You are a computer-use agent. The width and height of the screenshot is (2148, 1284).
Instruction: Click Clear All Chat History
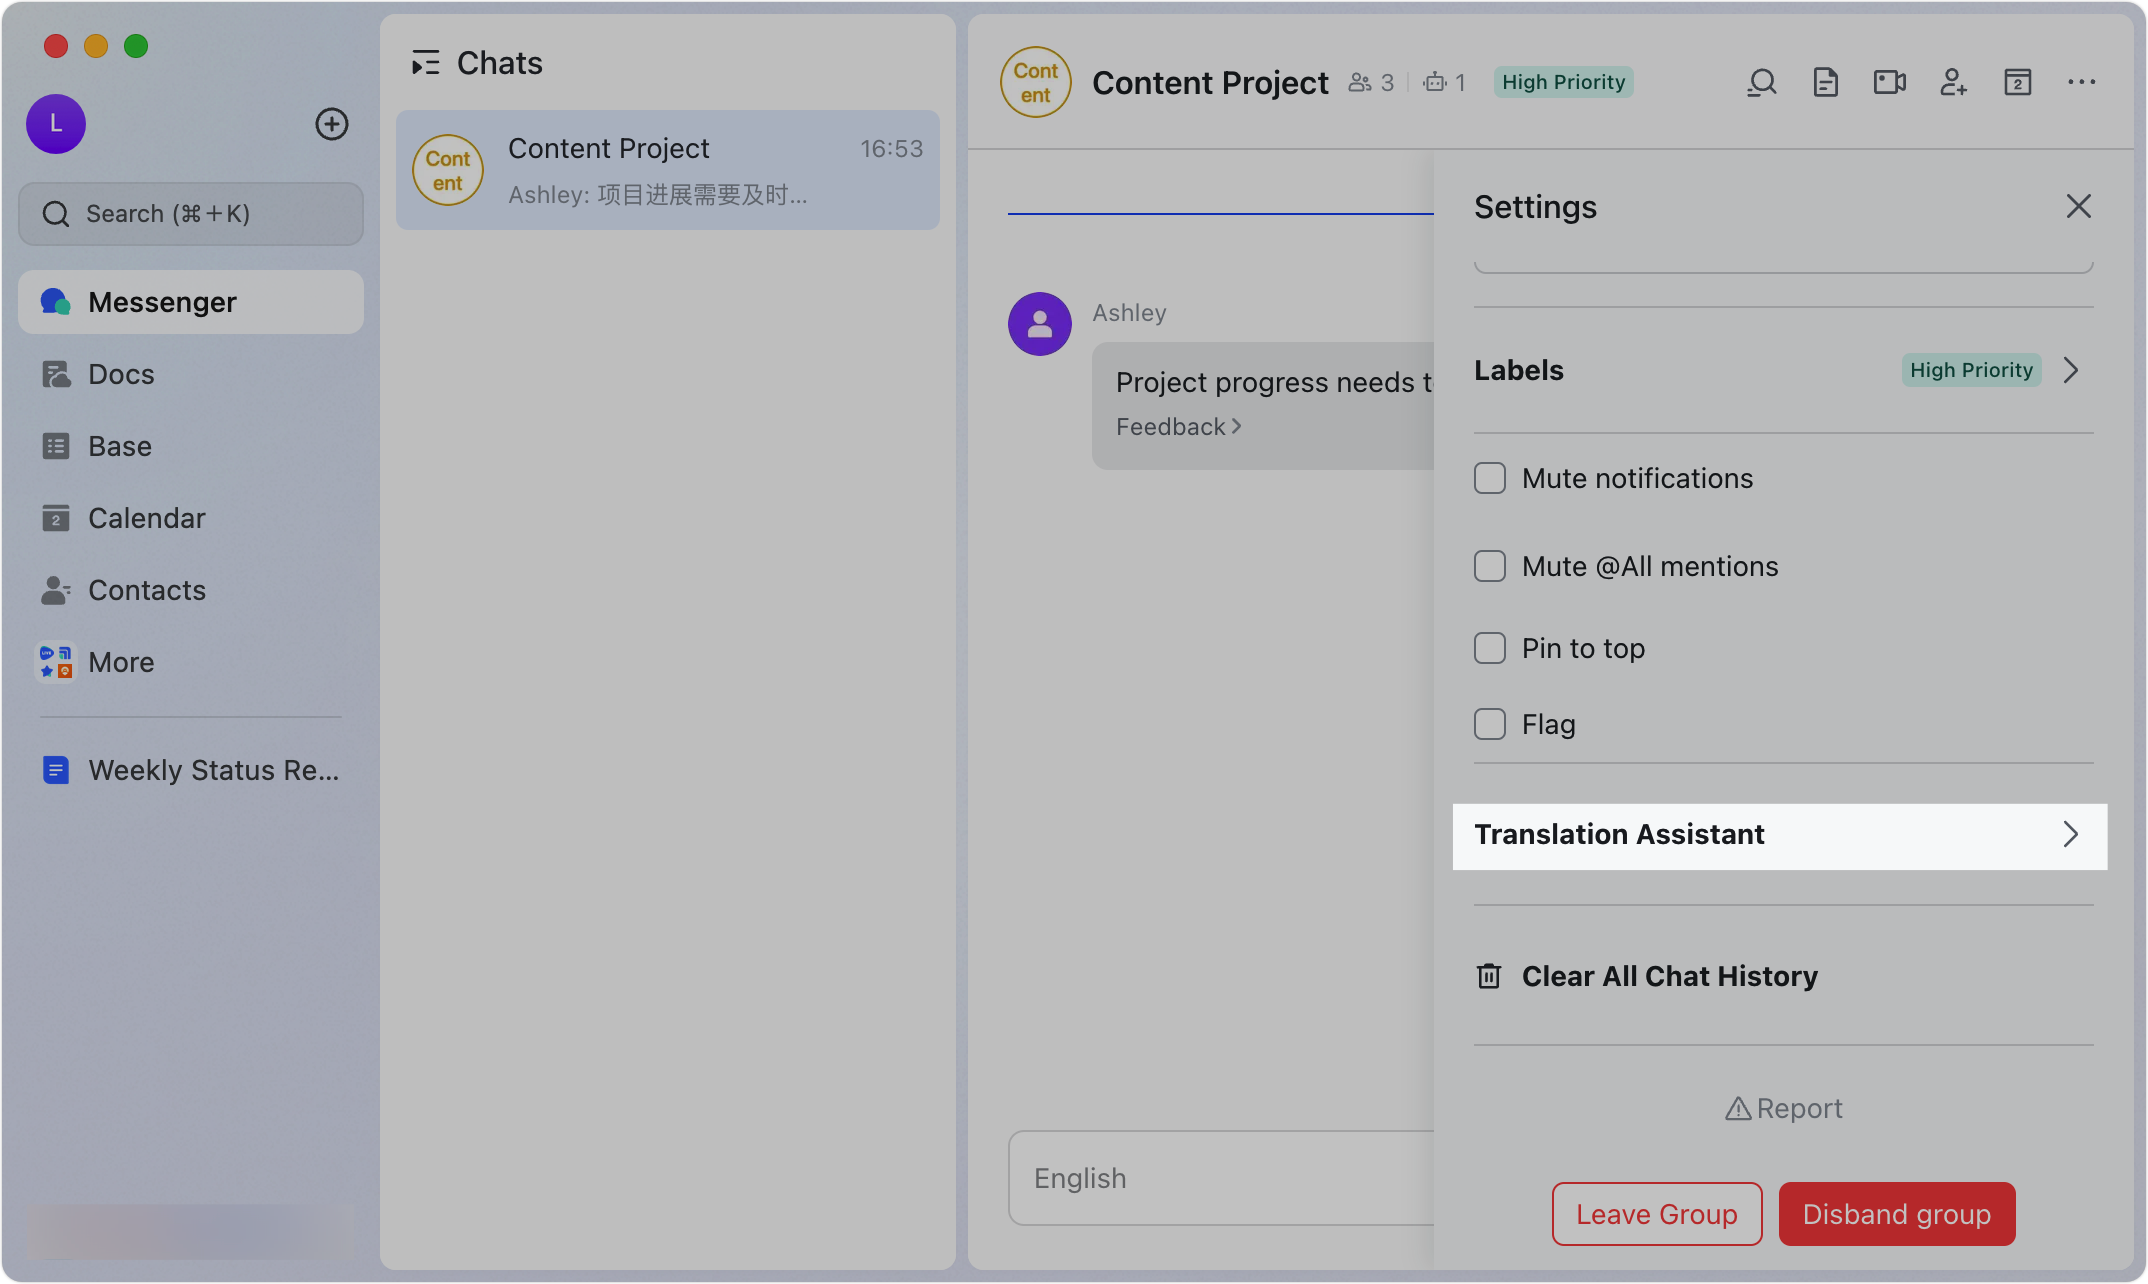1668,976
